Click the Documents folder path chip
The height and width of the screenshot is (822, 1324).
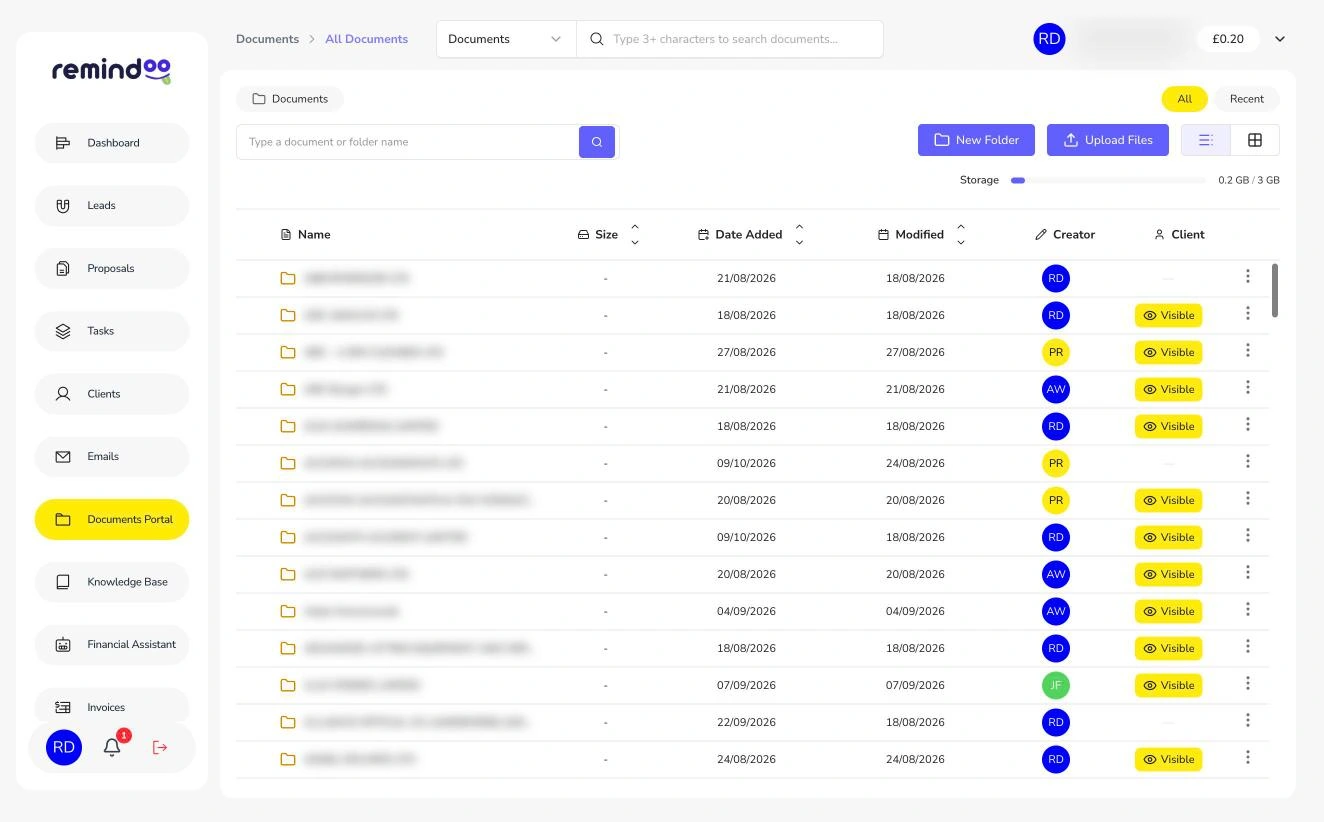click(290, 99)
